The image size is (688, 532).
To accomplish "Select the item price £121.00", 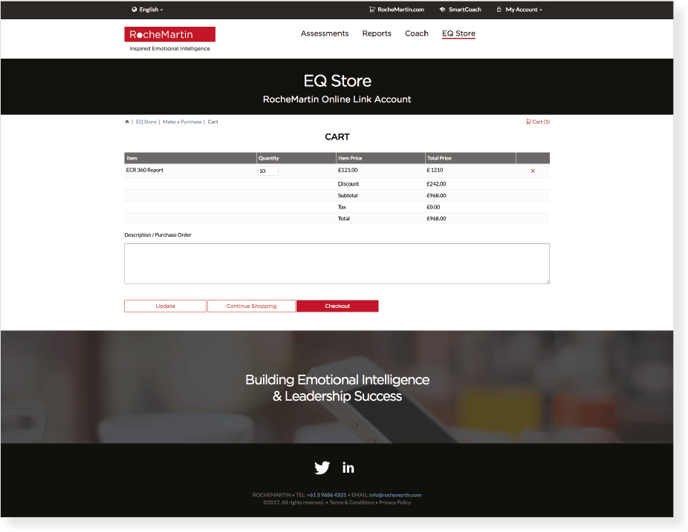I will pos(348,170).
